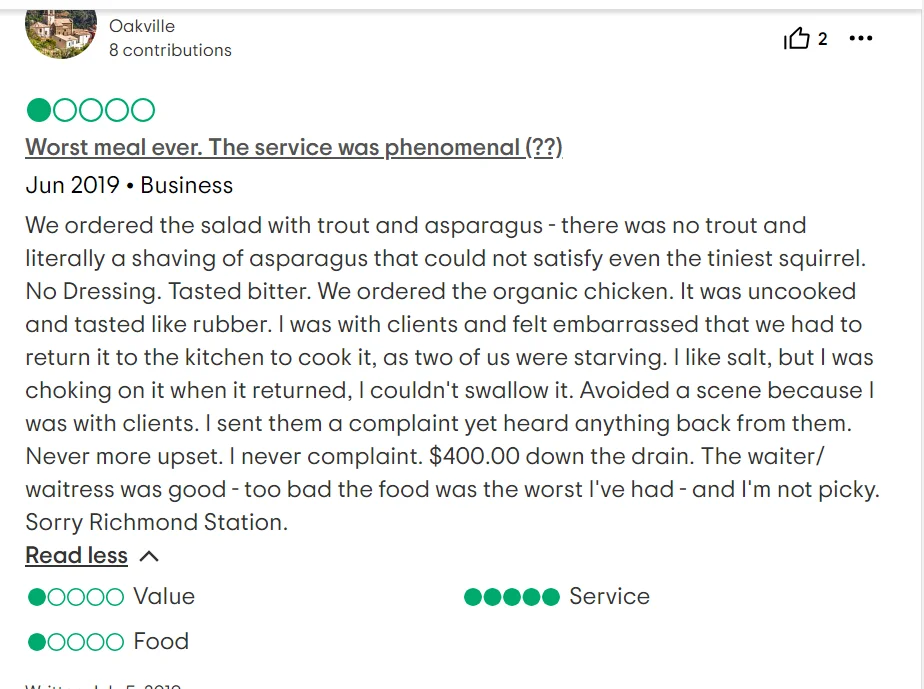Click the filled Food rating bubble

35,641
